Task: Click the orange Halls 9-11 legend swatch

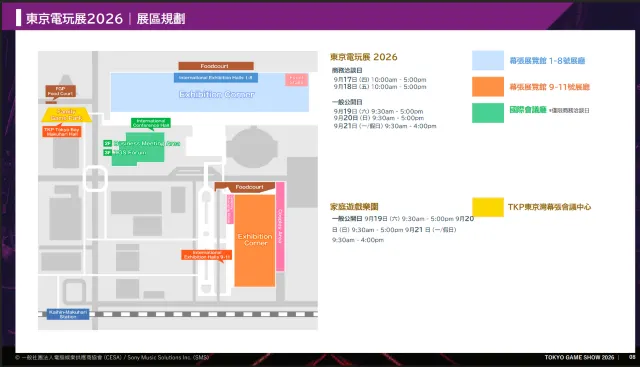Action: [488, 87]
